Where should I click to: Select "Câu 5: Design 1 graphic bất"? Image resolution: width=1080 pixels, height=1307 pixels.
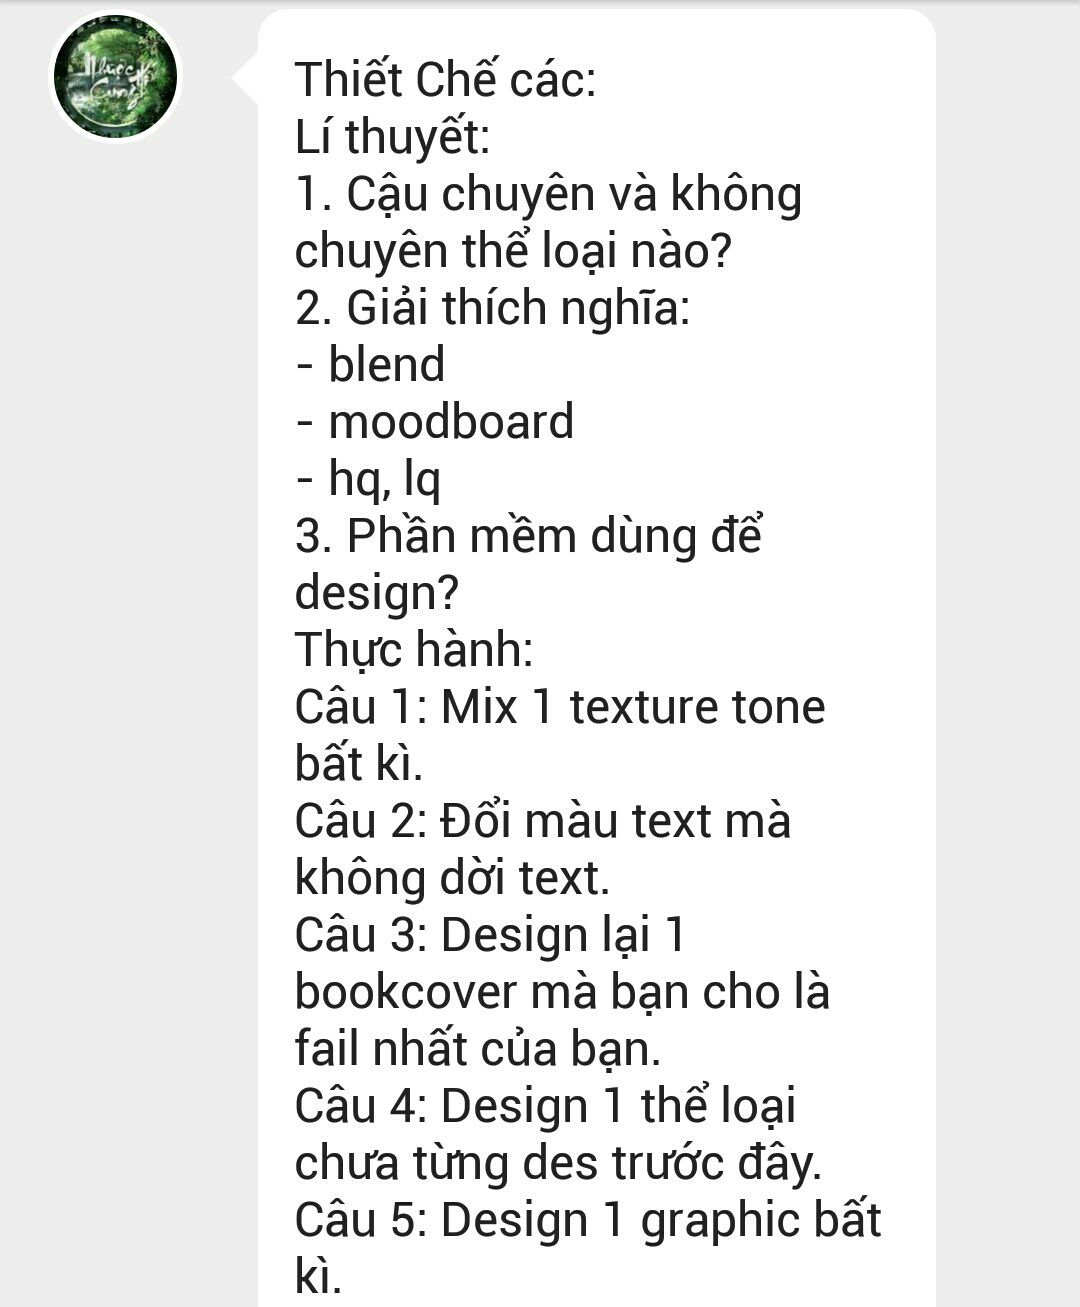[x=588, y=1221]
